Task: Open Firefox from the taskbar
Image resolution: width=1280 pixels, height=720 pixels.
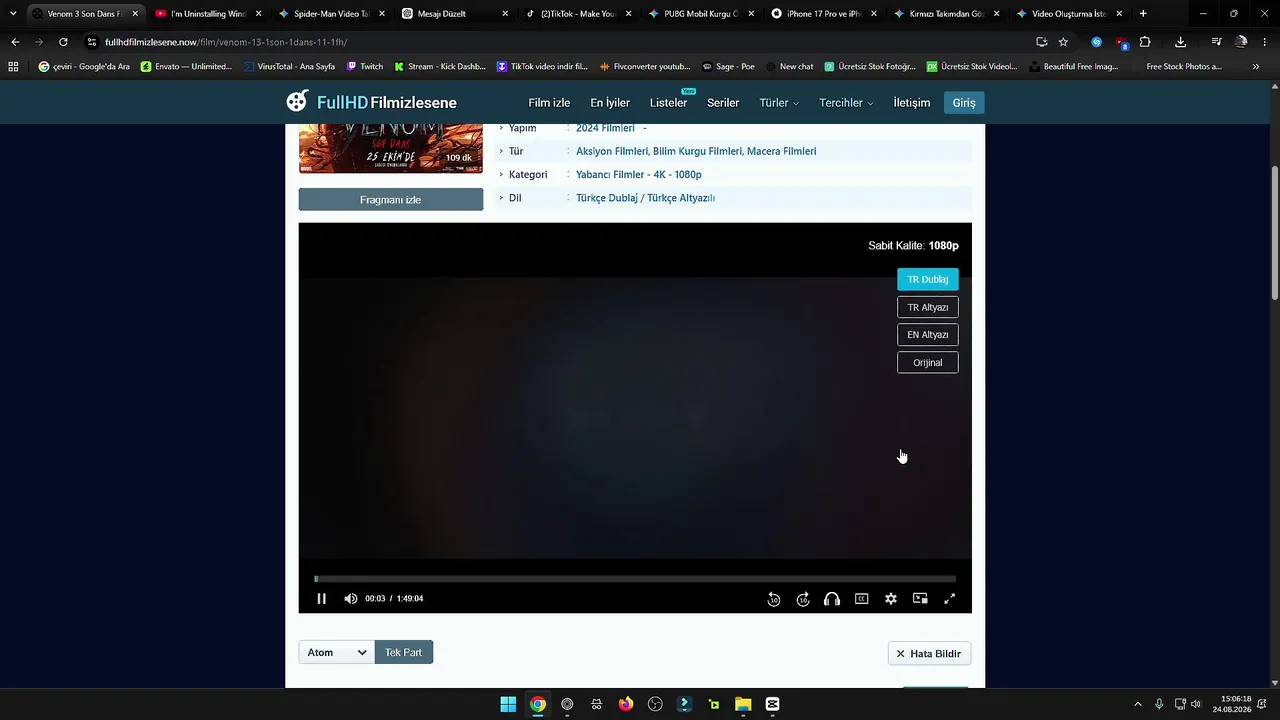Action: 626,704
